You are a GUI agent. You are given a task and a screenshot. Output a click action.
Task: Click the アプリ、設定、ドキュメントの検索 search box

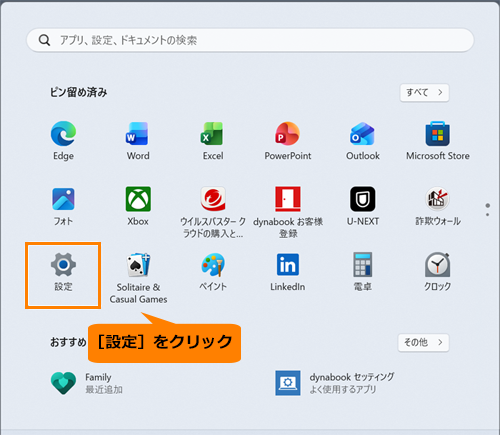point(250,40)
